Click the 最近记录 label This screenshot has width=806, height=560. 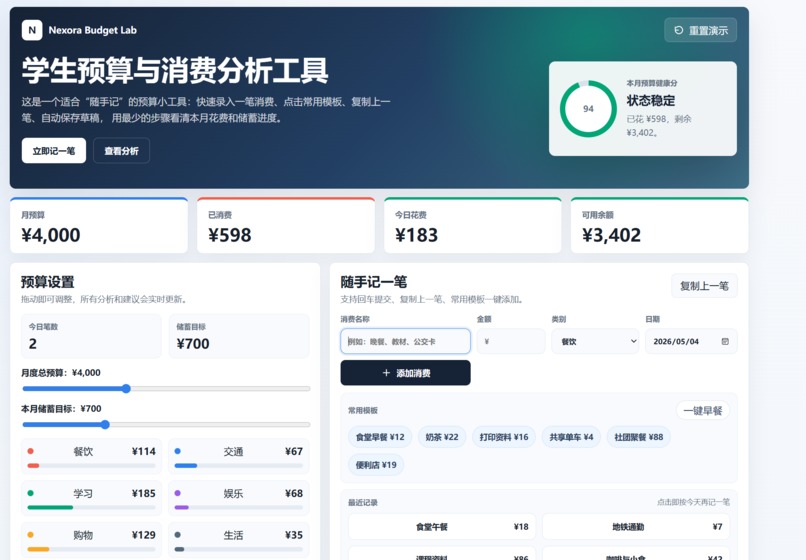(x=363, y=502)
